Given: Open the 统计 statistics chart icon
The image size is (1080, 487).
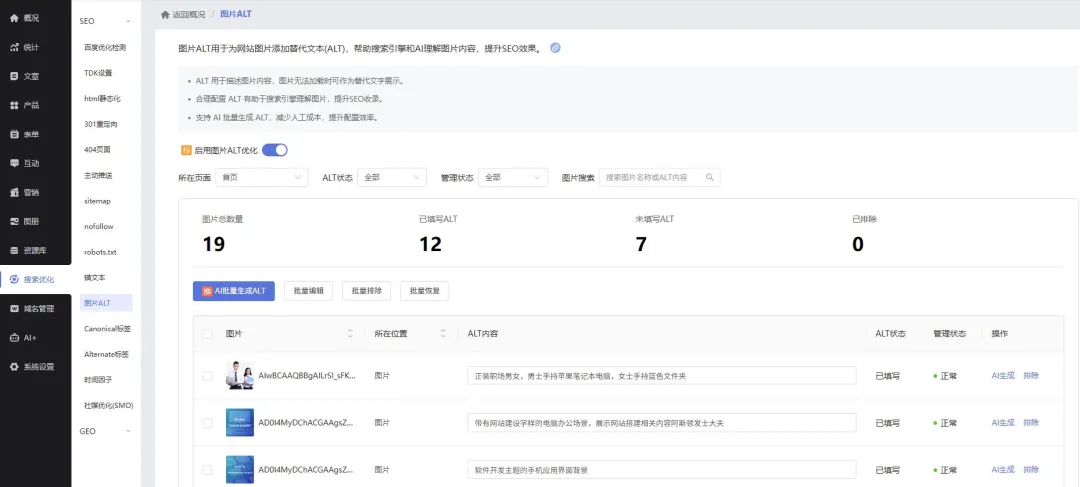Looking at the screenshot, I should coord(14,48).
